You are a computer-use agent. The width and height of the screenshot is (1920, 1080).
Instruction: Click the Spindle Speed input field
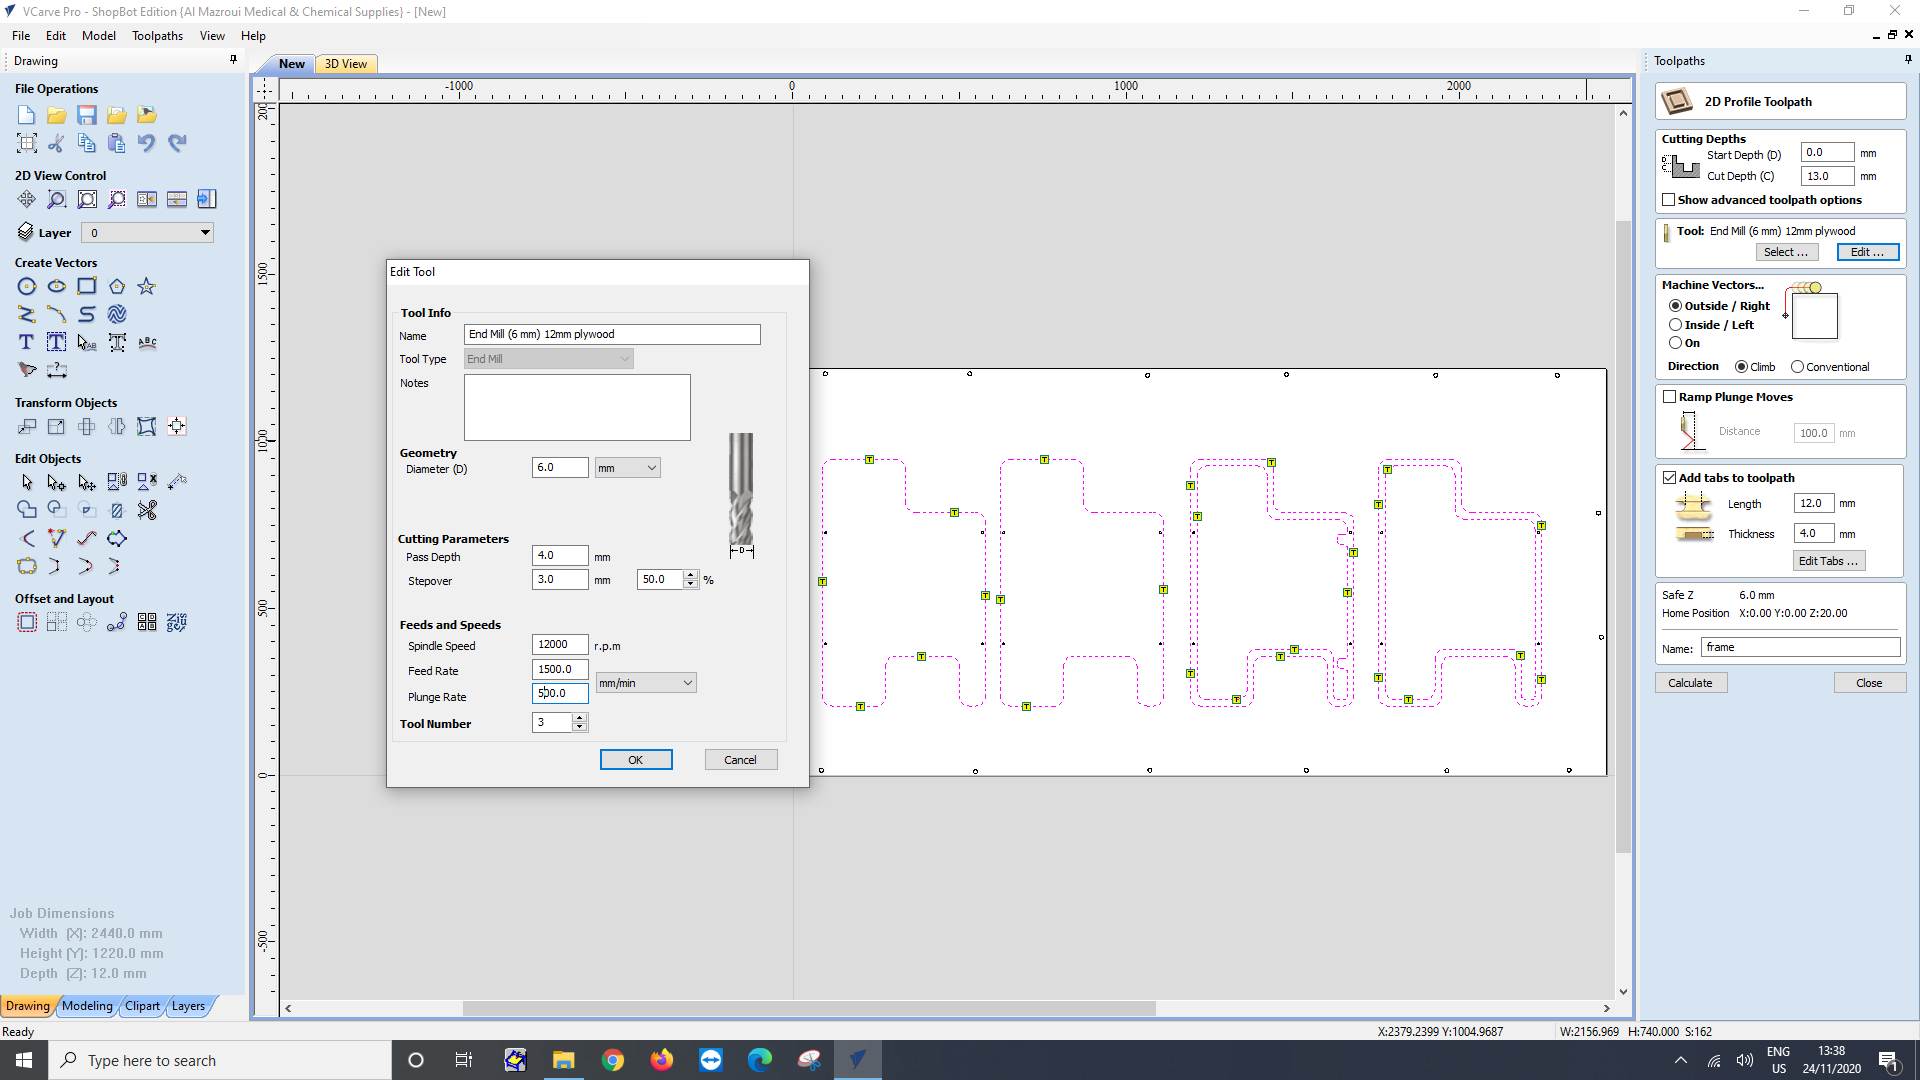559,645
